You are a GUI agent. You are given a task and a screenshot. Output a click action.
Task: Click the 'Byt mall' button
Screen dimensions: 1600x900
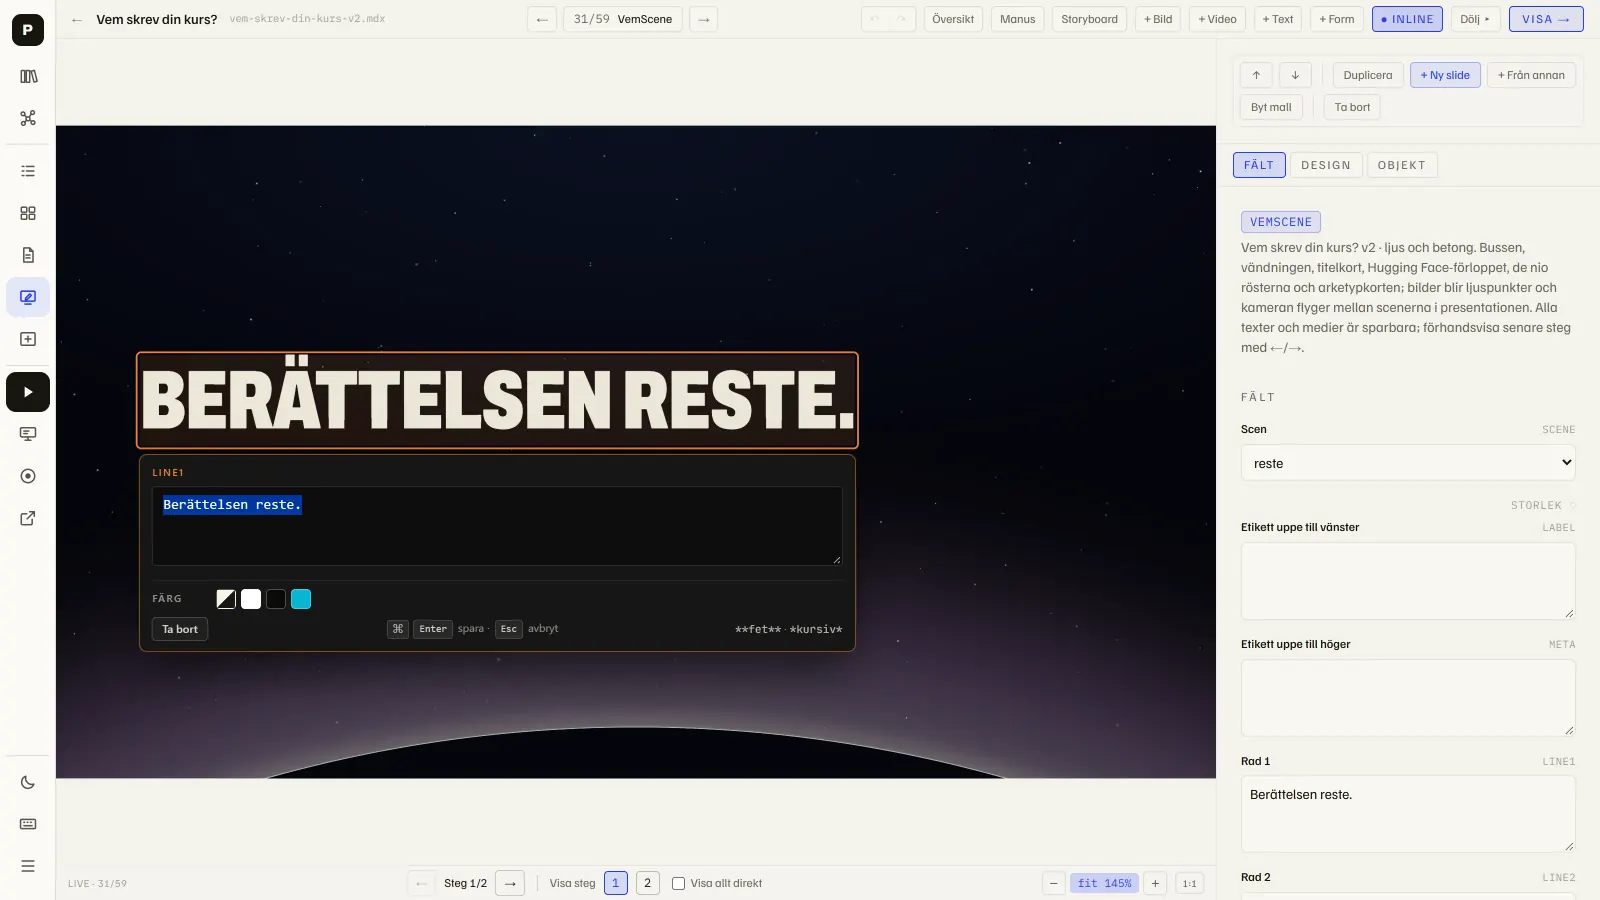tap(1271, 107)
